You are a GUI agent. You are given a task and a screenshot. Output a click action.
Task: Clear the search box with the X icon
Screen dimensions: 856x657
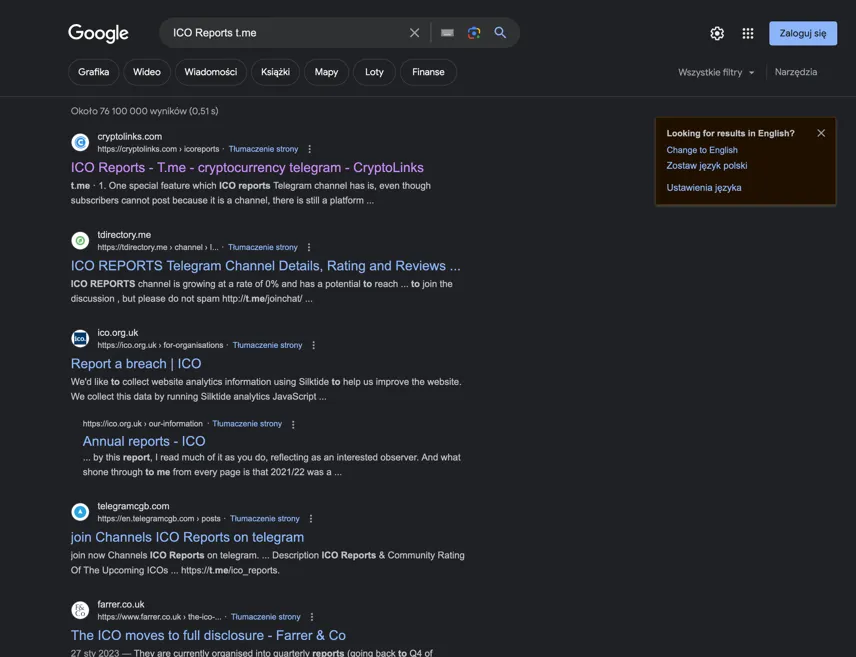tap(414, 33)
